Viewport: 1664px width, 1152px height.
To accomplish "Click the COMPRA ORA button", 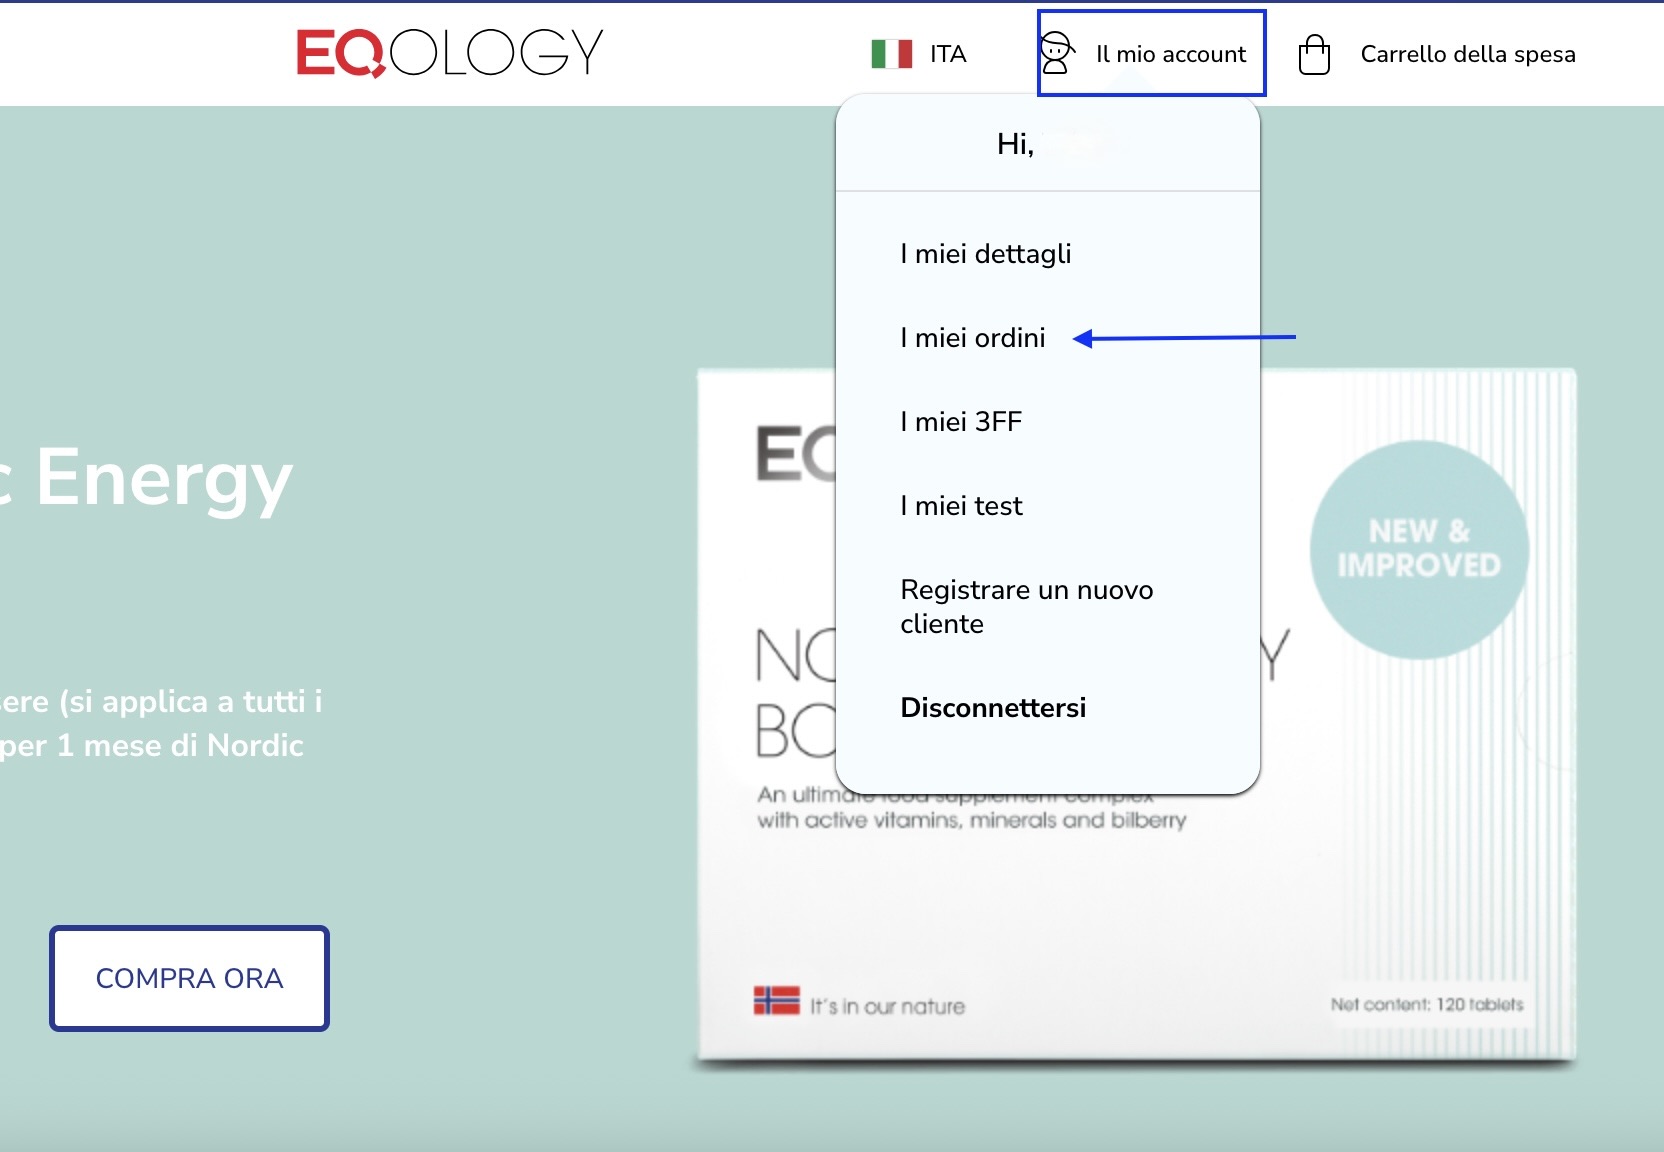I will 189,978.
